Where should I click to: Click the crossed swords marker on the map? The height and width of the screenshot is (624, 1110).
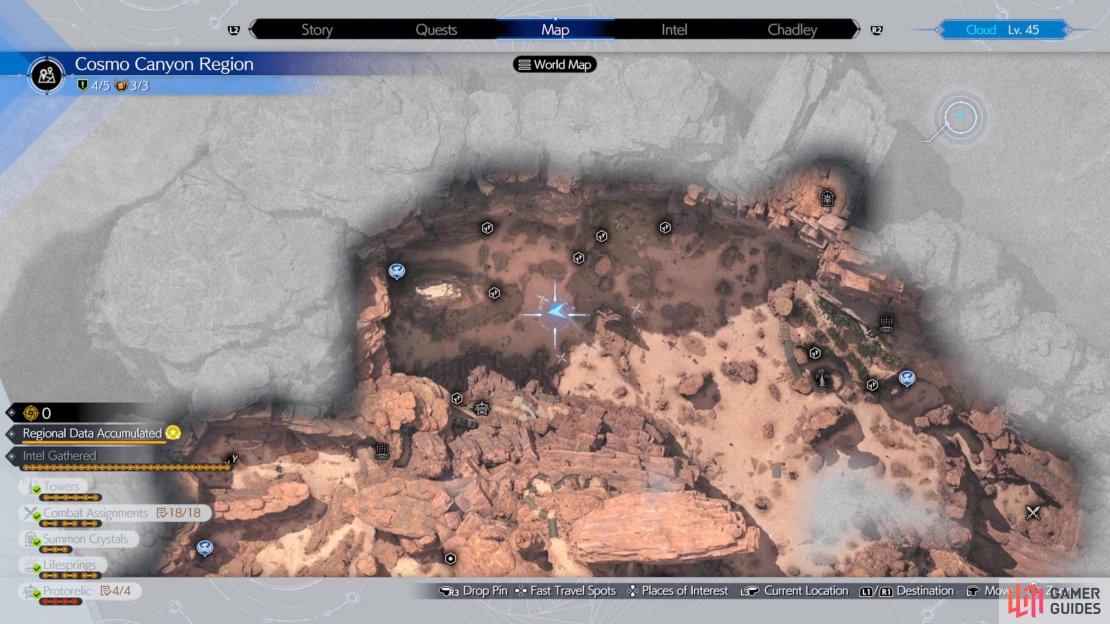(1033, 512)
